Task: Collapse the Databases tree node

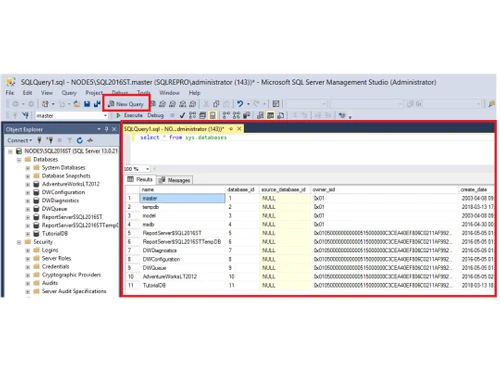Action: pyautogui.click(x=19, y=160)
